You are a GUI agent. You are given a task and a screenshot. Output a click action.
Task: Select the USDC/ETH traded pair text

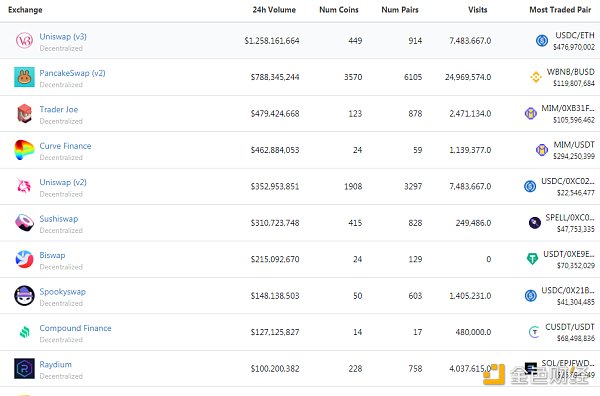575,35
